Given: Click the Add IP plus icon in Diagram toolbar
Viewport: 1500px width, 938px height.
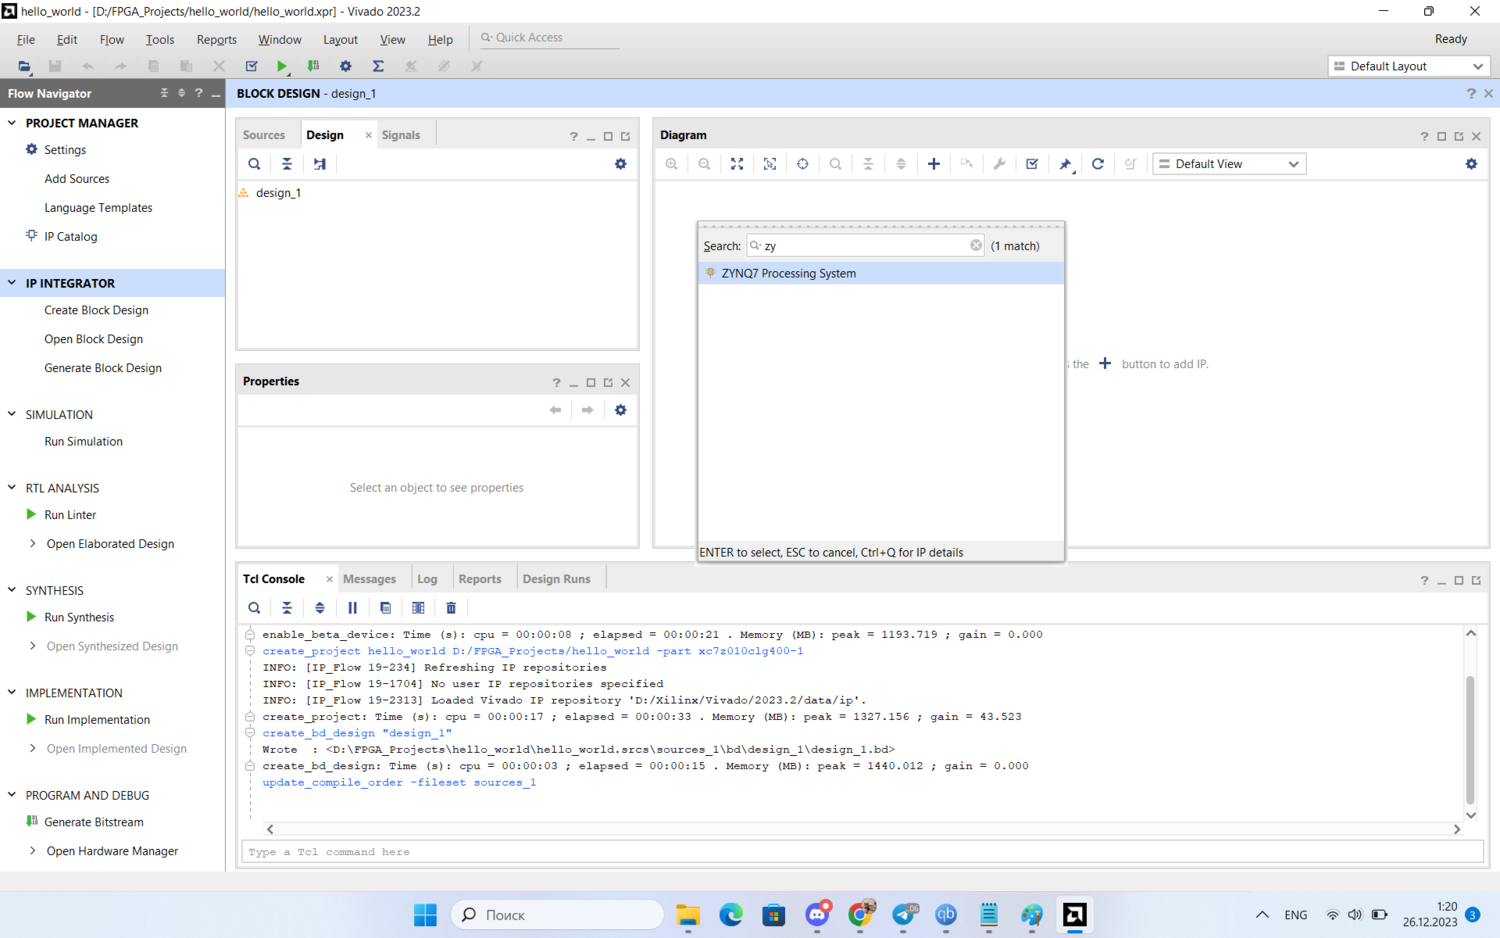Looking at the screenshot, I should [x=933, y=164].
